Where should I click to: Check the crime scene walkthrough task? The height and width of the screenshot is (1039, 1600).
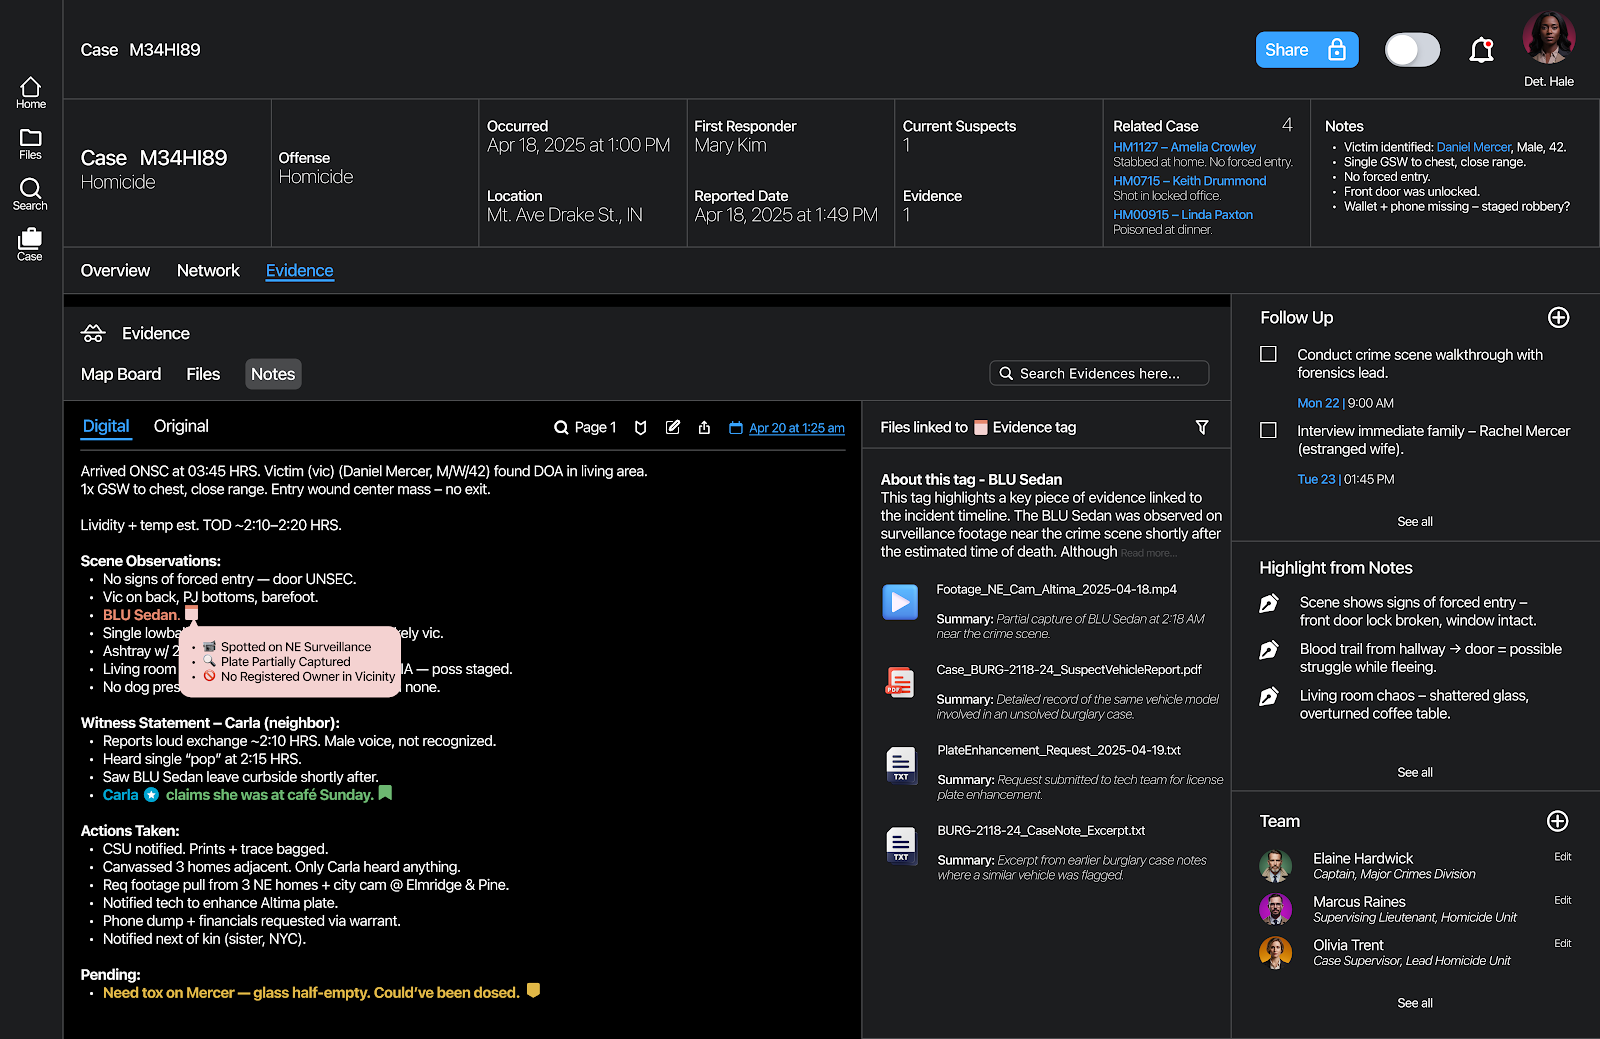click(1268, 354)
